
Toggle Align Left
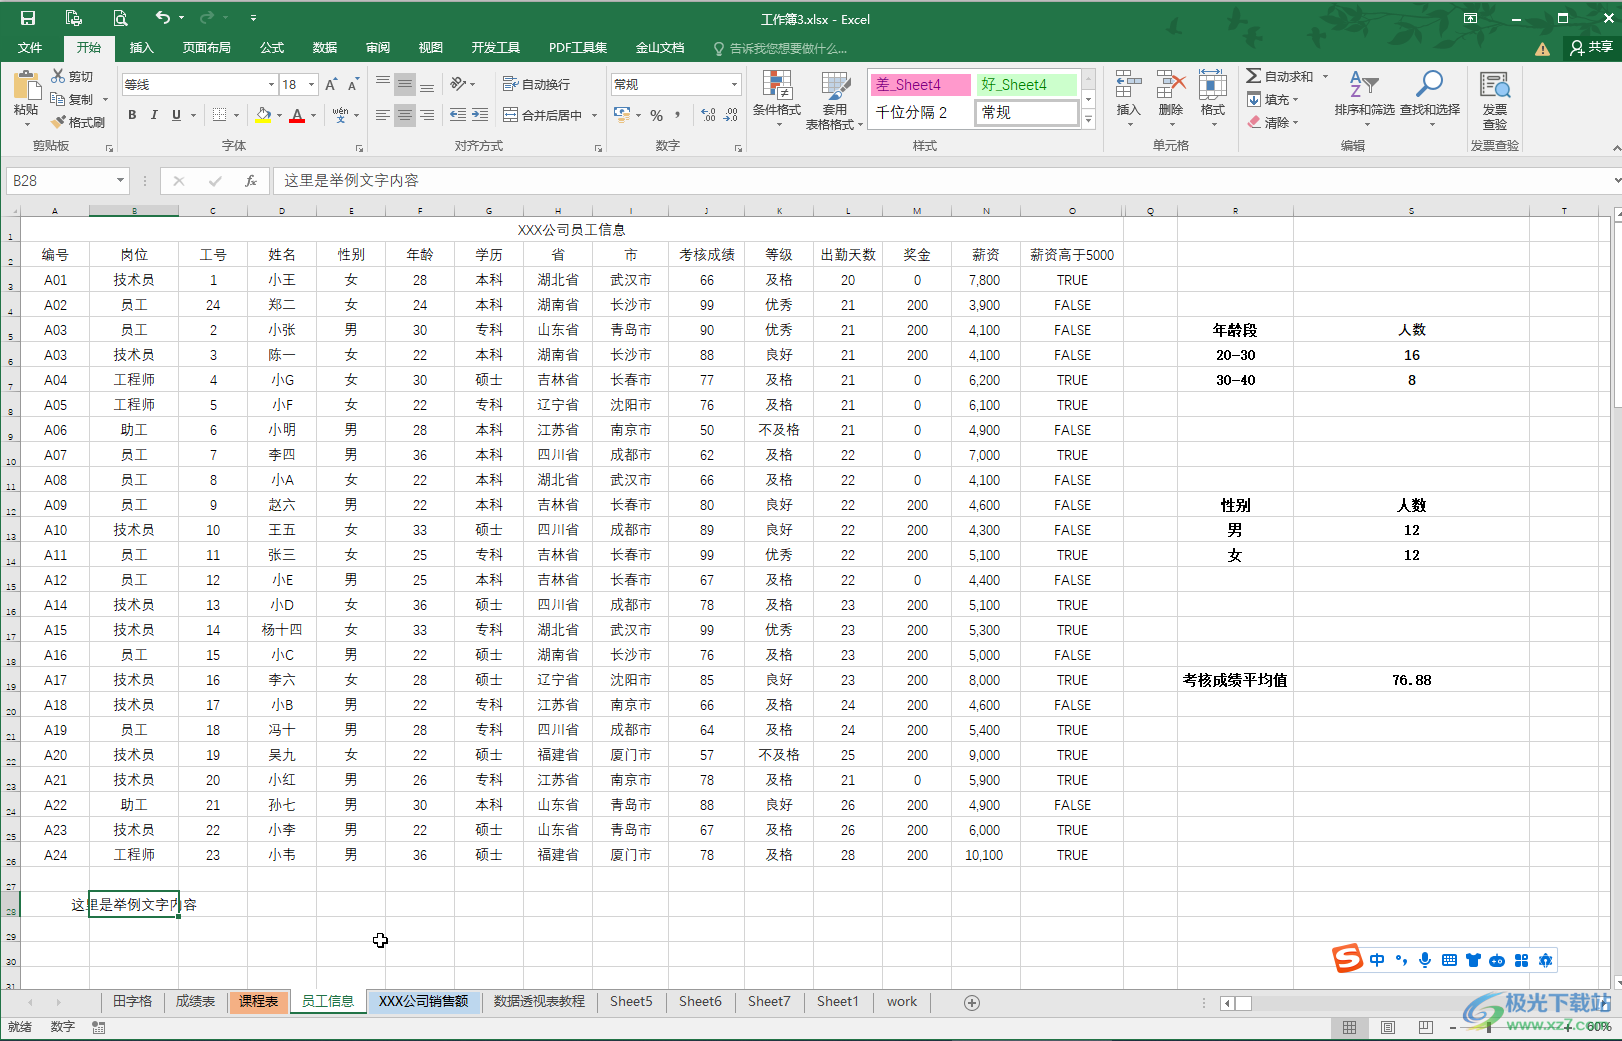[x=382, y=115]
